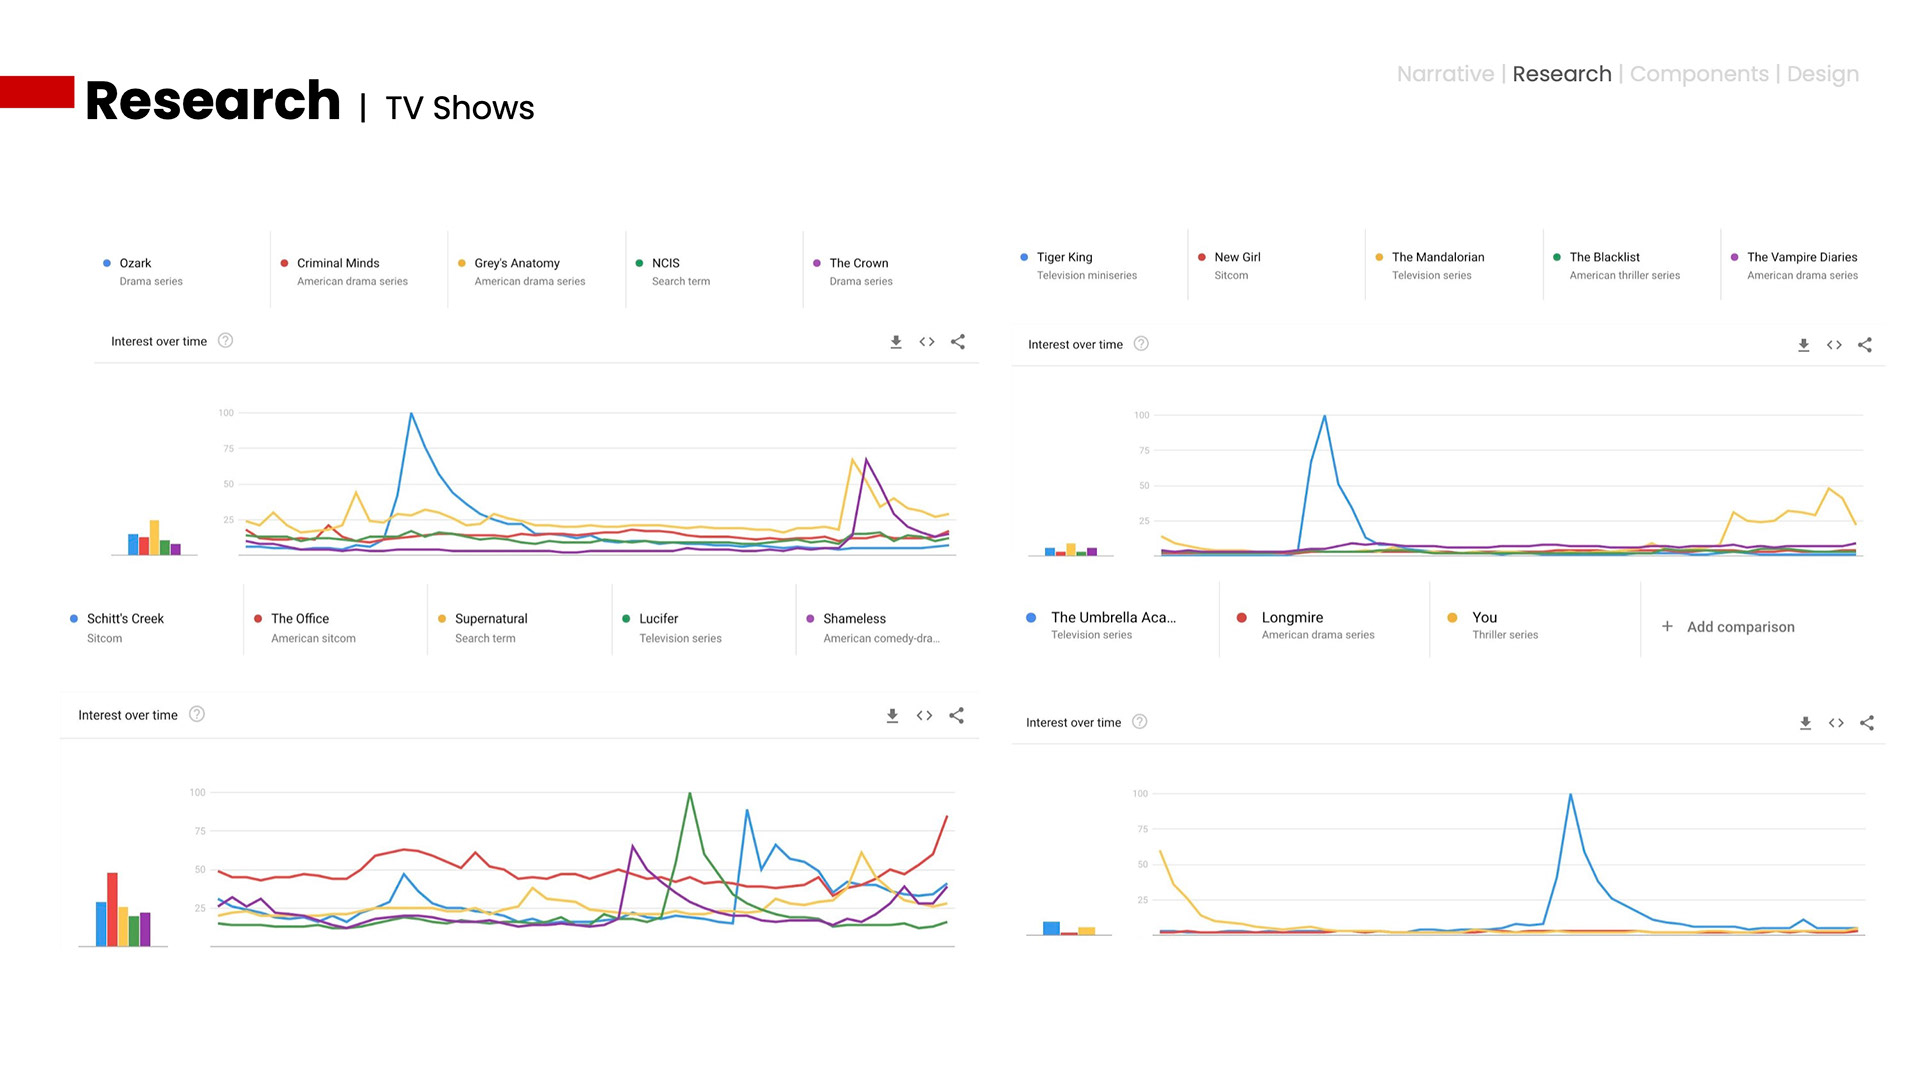Open embed code for the Tiger King chart

pos(1834,345)
